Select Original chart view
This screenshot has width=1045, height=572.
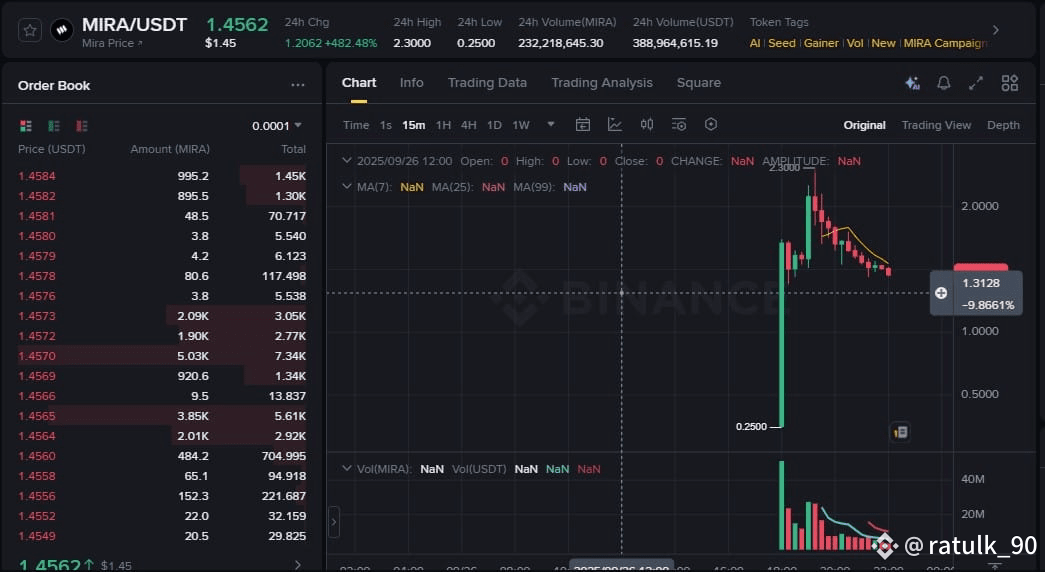[x=864, y=125]
